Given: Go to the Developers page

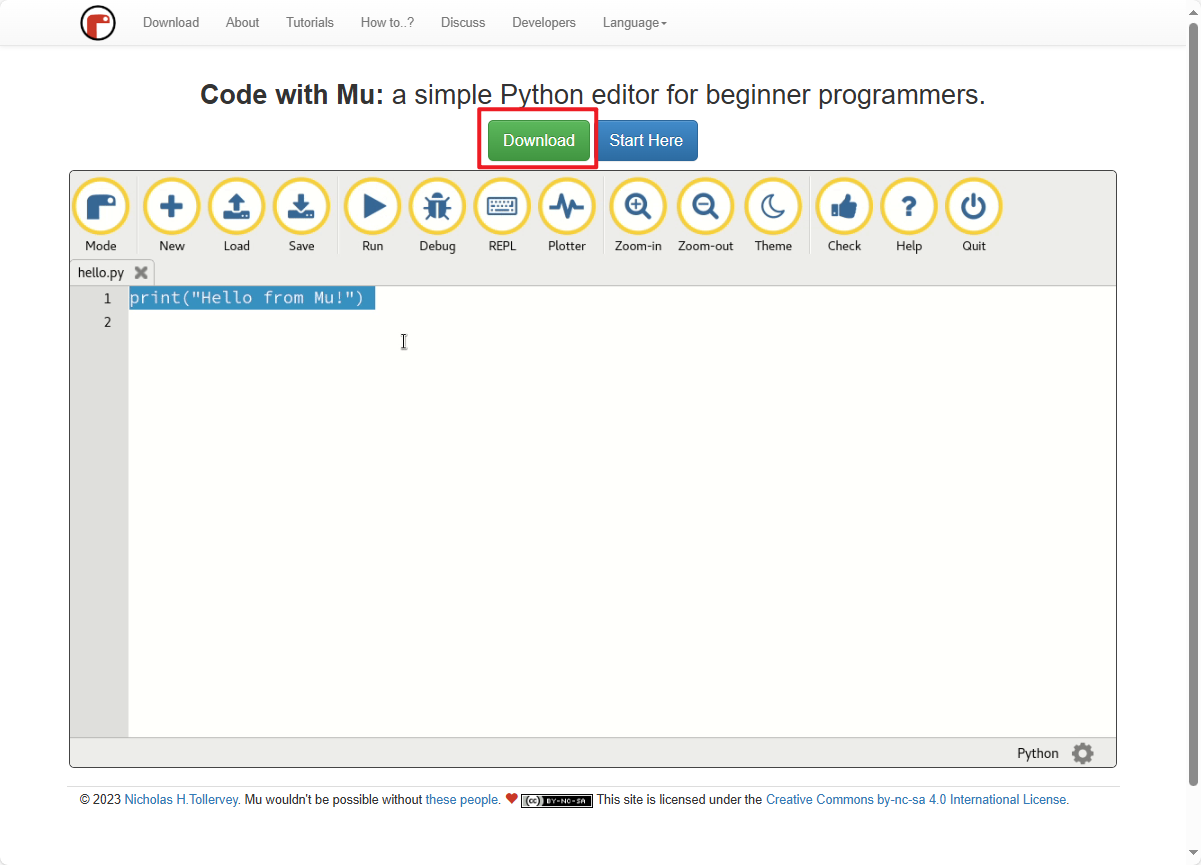Looking at the screenshot, I should (x=544, y=22).
